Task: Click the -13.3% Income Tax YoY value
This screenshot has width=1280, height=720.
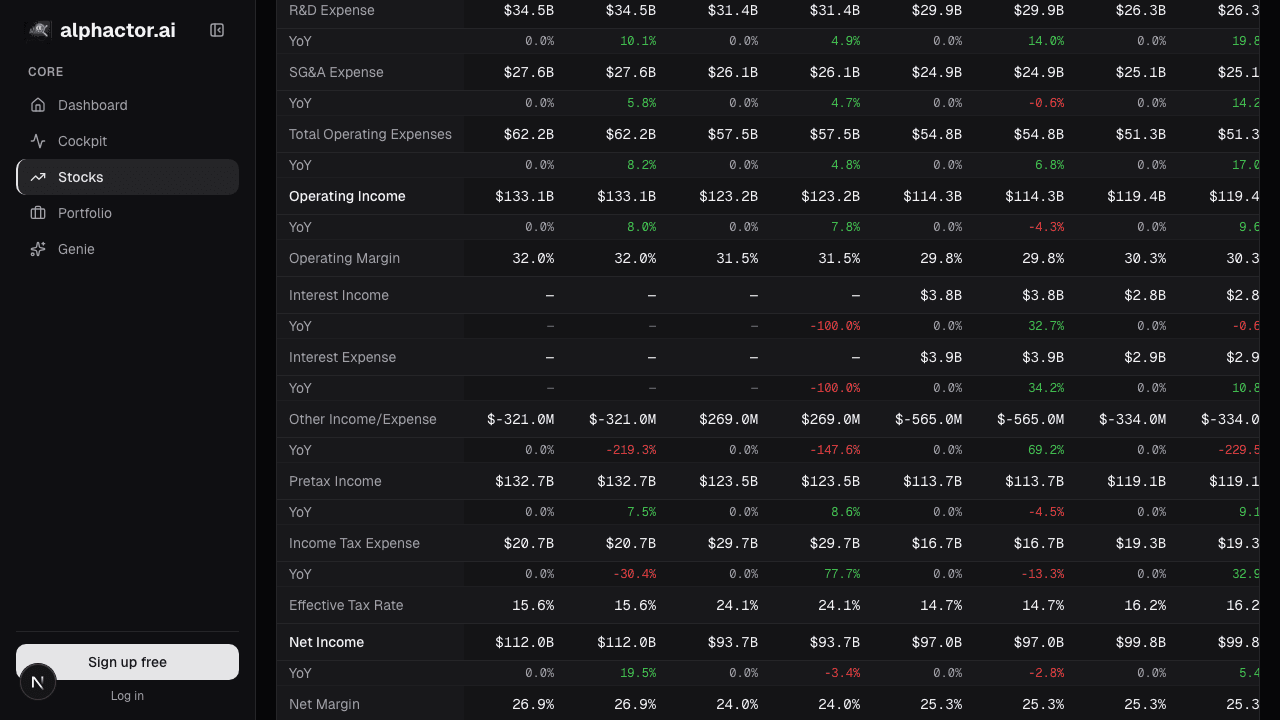Action: click(1043, 574)
